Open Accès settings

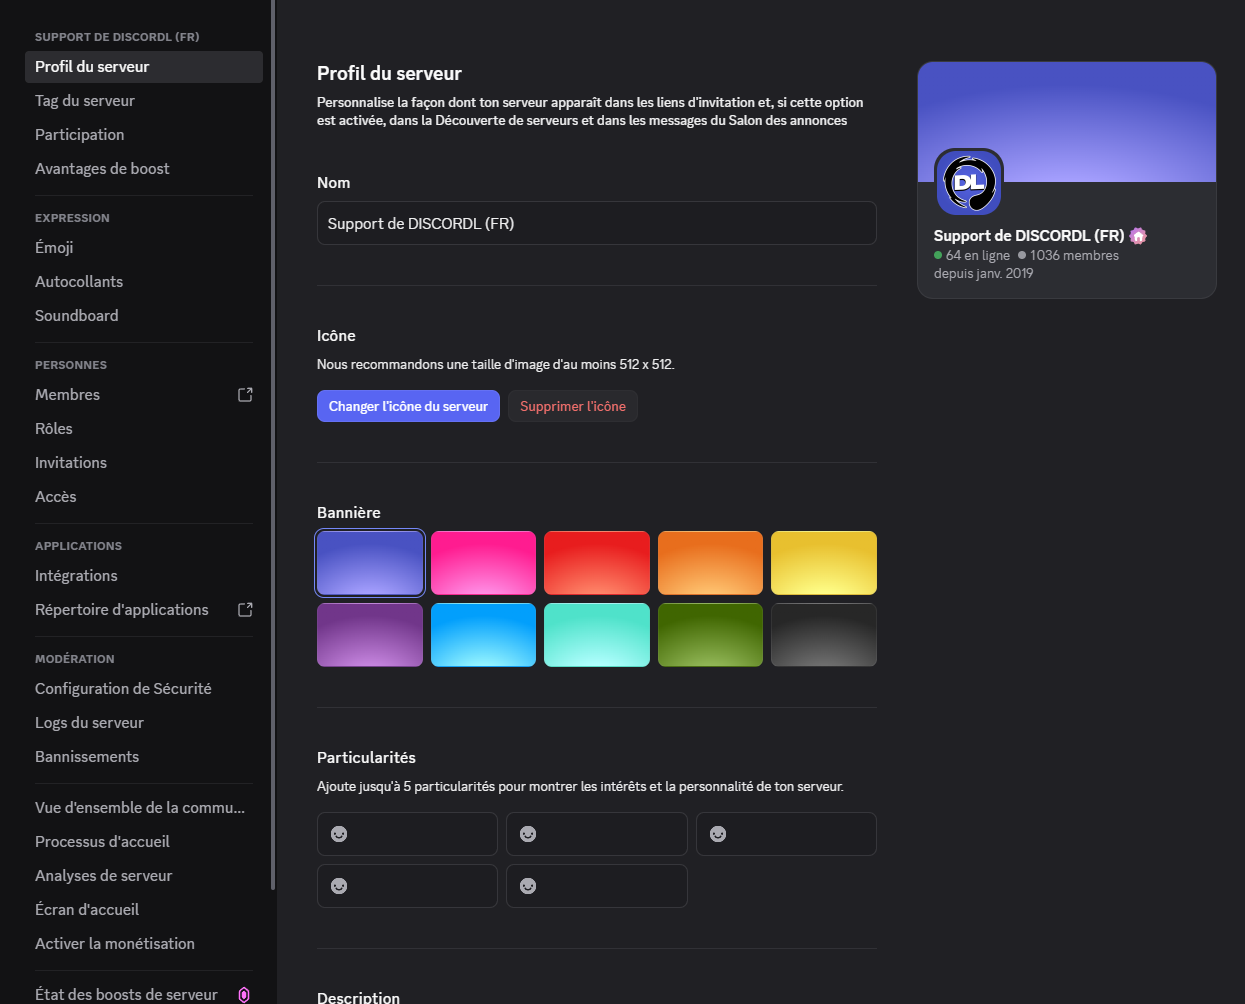[144, 497]
